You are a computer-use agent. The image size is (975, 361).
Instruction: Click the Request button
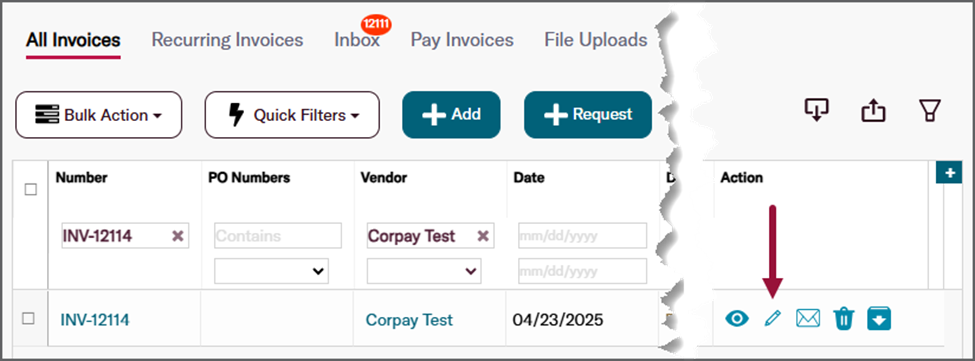click(x=588, y=114)
